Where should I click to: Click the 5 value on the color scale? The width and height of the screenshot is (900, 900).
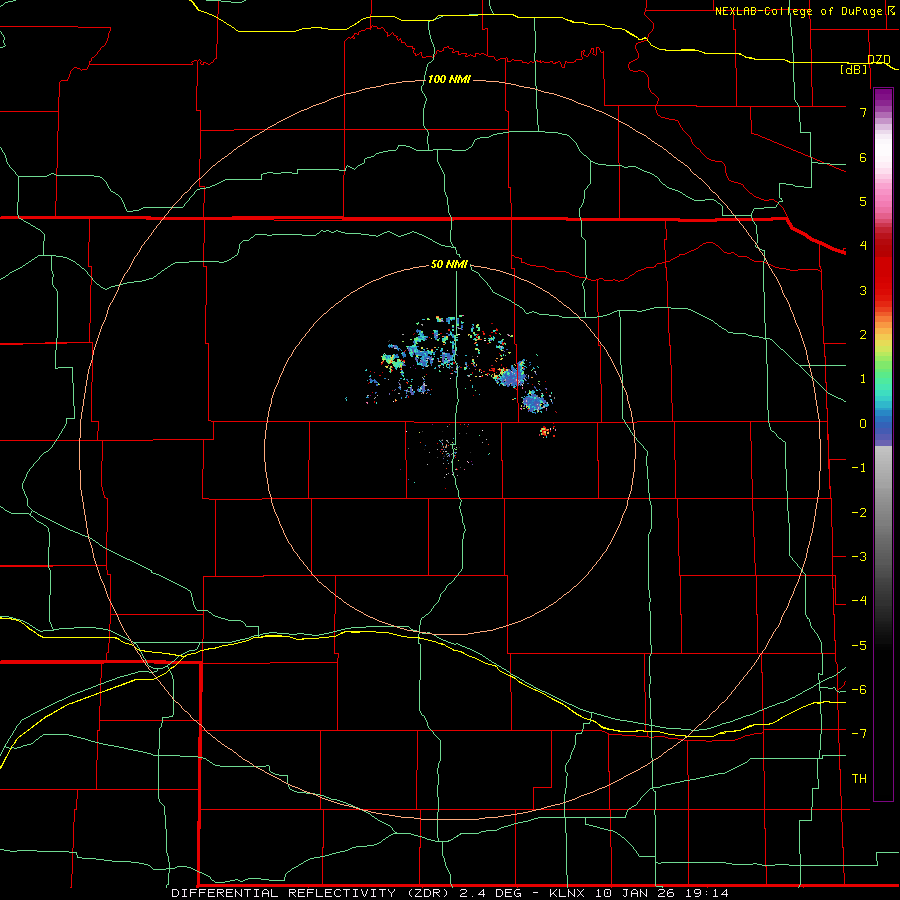point(863,201)
